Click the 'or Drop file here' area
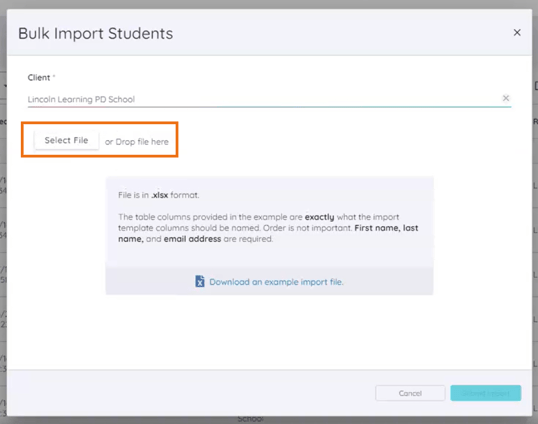This screenshot has height=424, width=538. coord(137,142)
